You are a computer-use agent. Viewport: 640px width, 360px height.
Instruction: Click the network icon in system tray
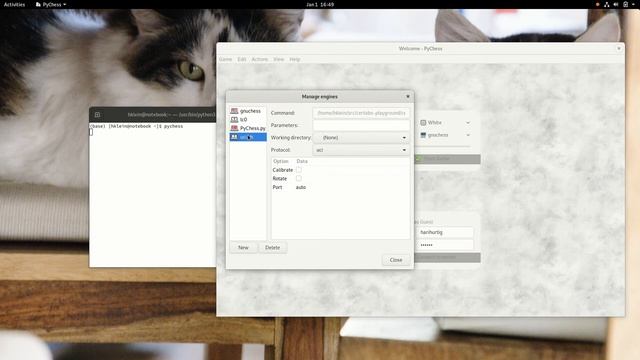coord(607,4)
